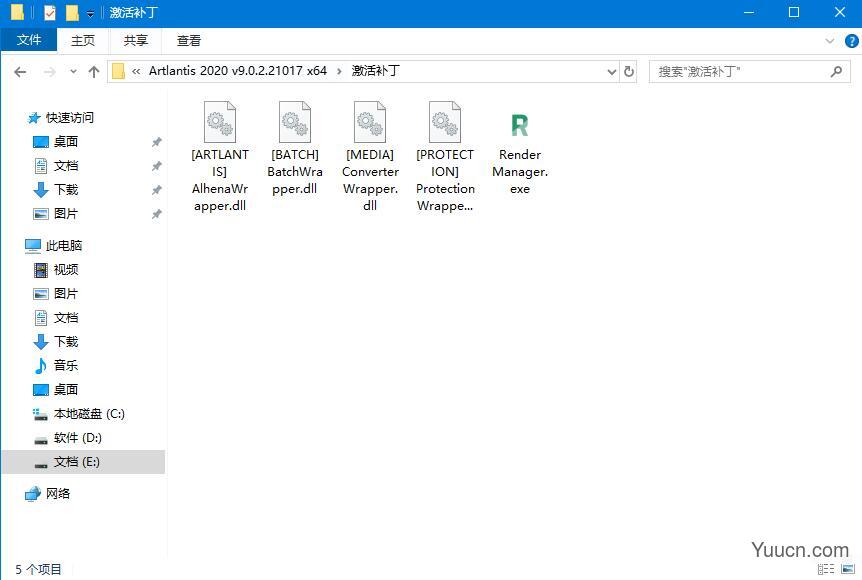Image resolution: width=862 pixels, height=580 pixels.
Task: Open pinned 图片 under 快速访问
Action: (x=66, y=214)
